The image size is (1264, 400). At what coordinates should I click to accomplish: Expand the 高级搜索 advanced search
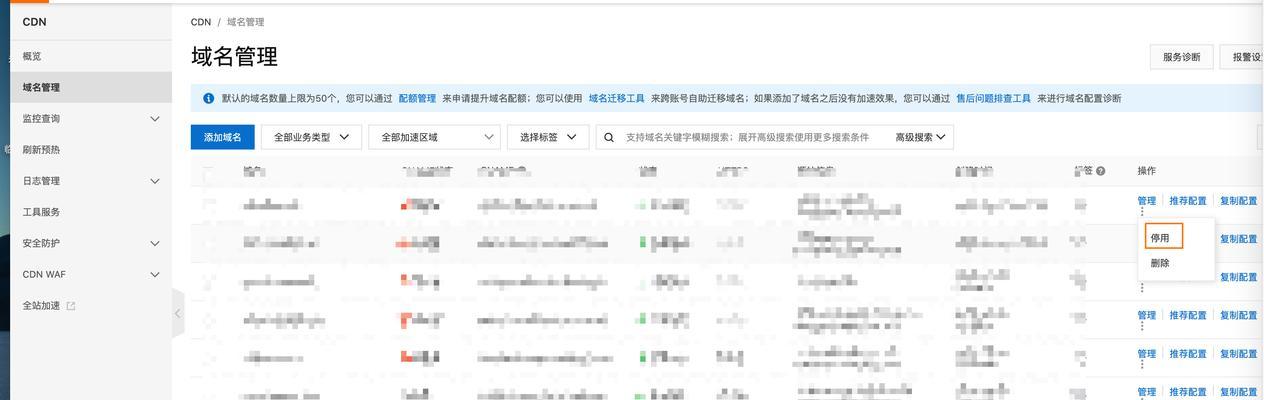click(x=920, y=137)
